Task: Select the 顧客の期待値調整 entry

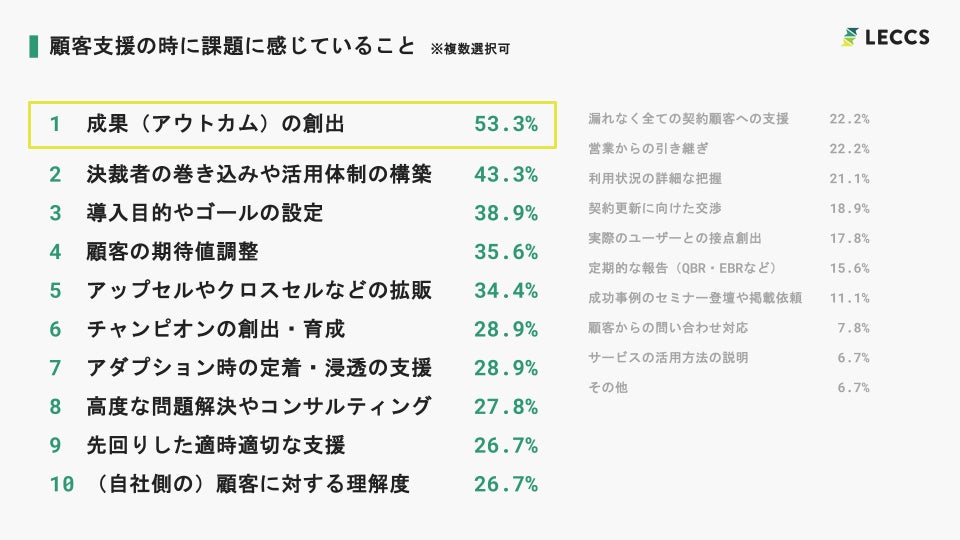Action: pos(173,252)
